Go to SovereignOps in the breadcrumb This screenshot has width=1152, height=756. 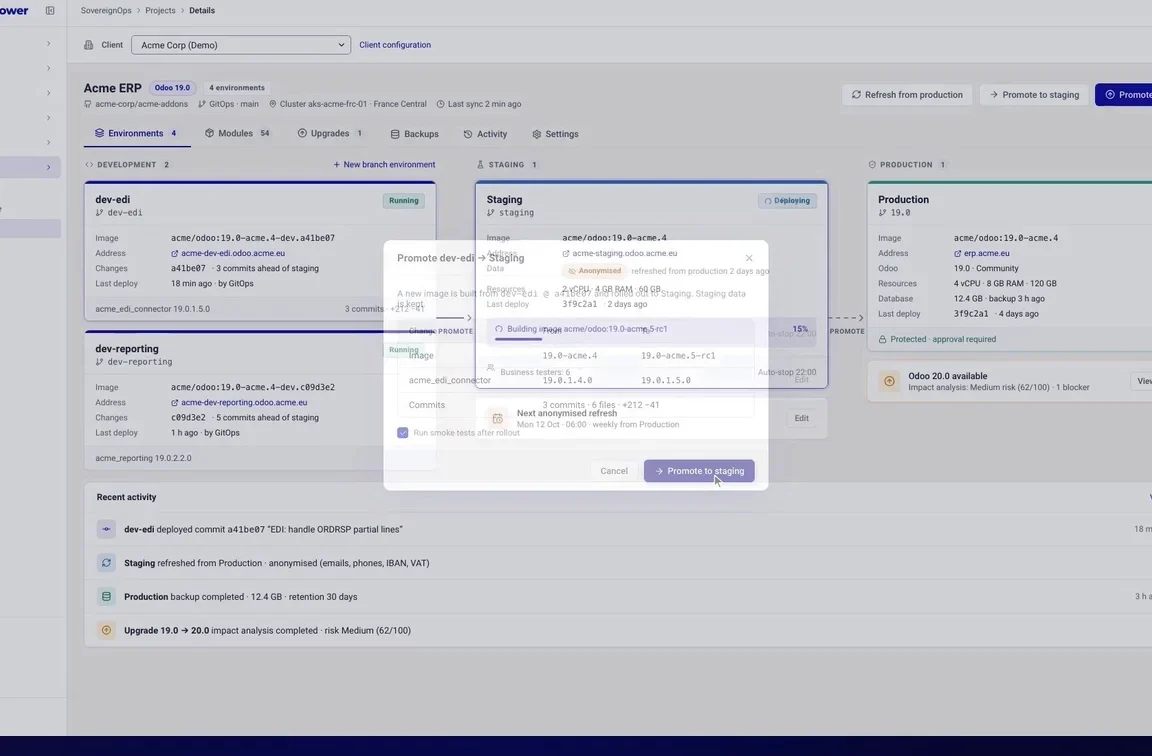pos(106,10)
